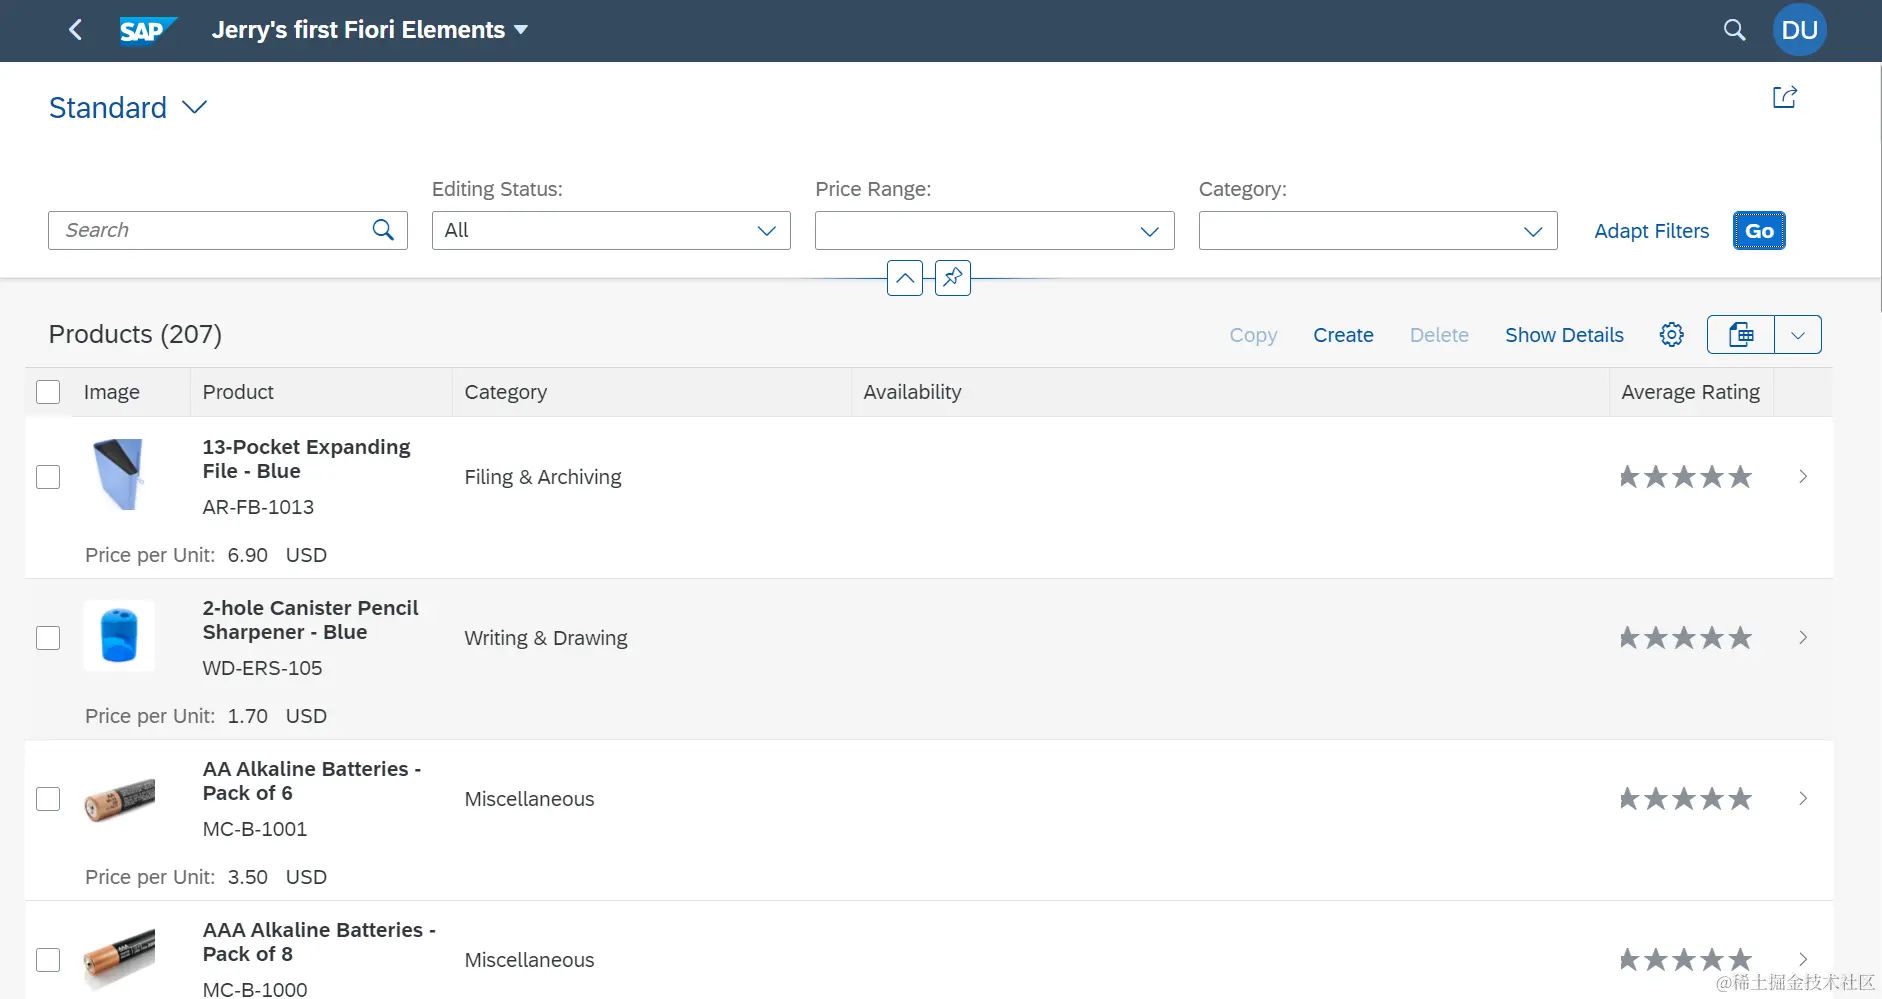Click rating stars of AA Alkaline Batteries Pack of 6
The width and height of the screenshot is (1882, 999).
(1686, 799)
